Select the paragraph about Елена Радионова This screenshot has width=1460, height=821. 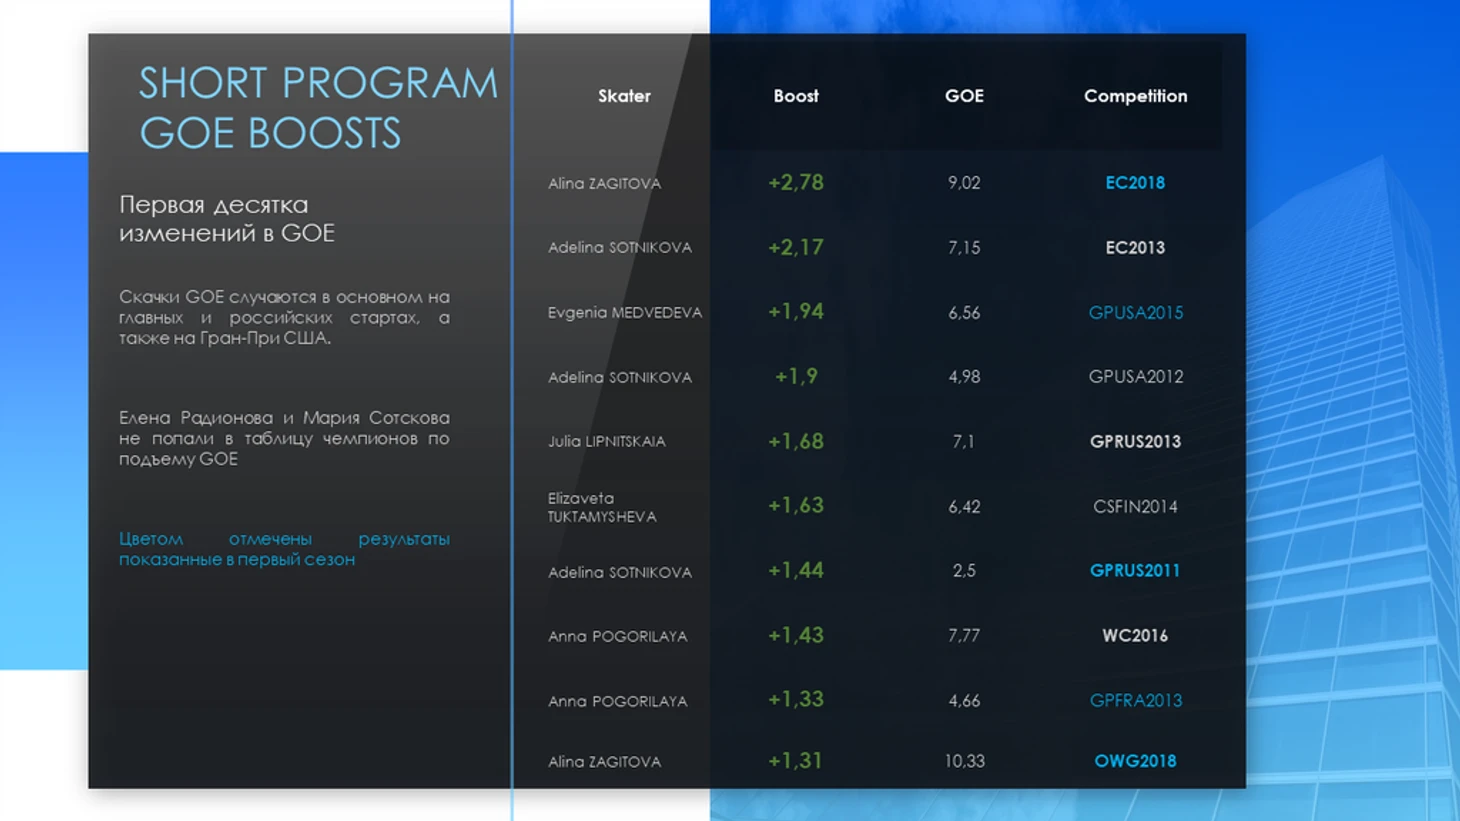point(284,438)
